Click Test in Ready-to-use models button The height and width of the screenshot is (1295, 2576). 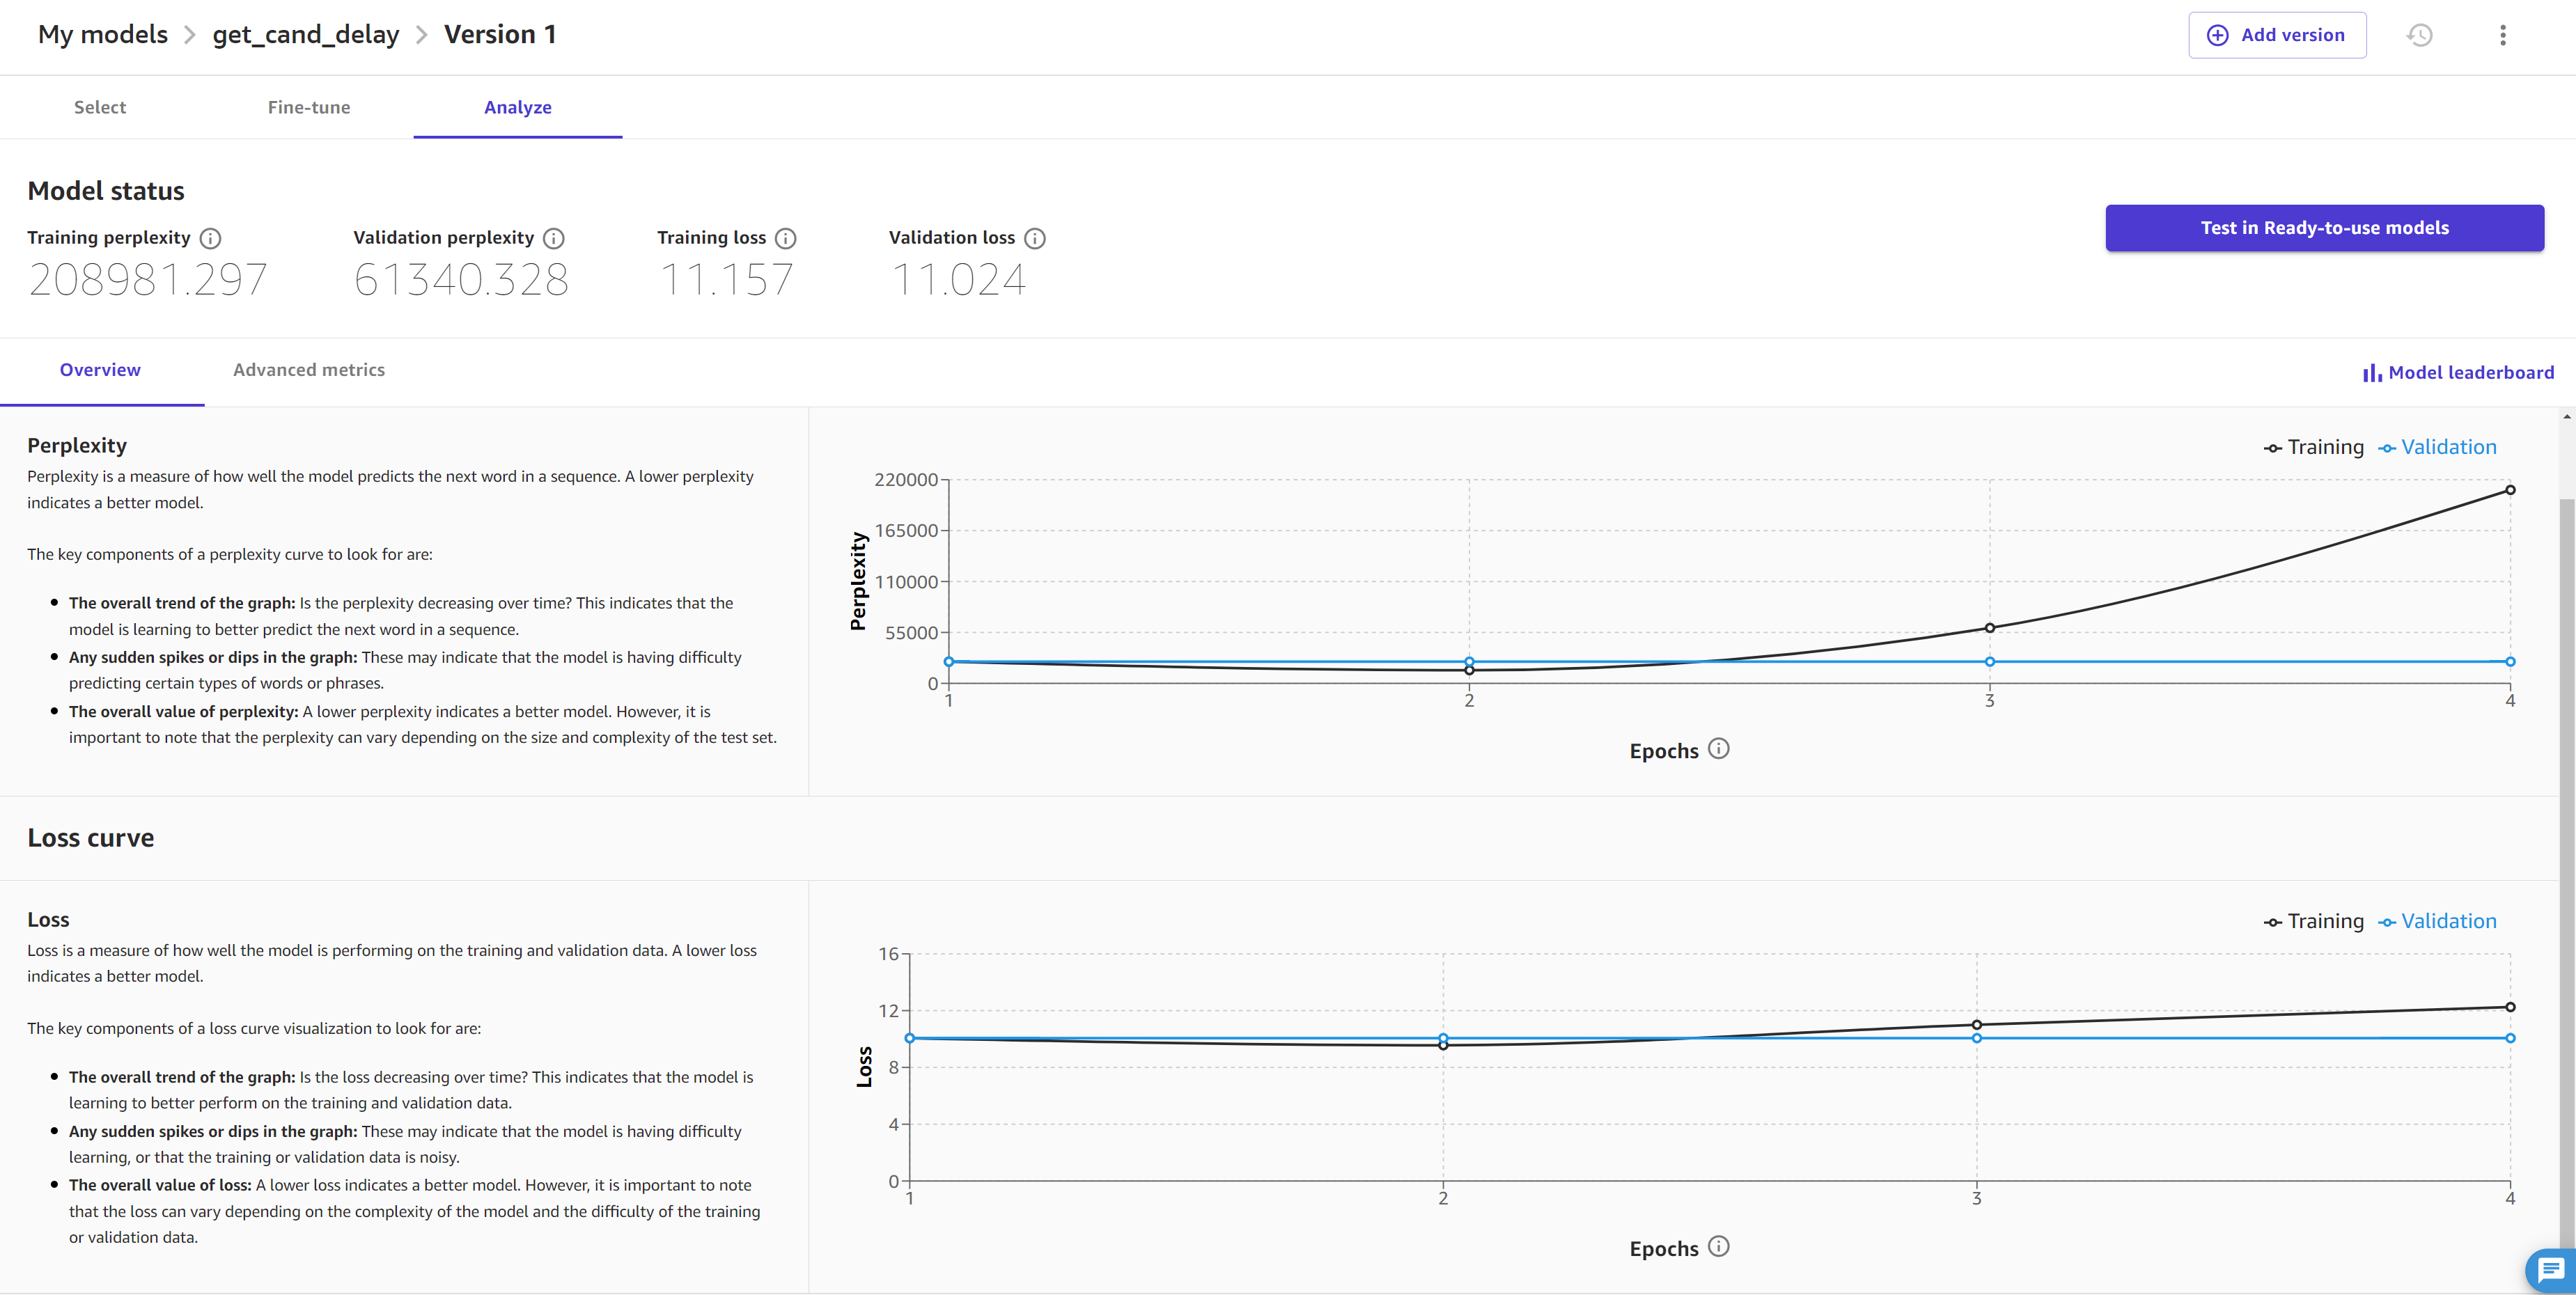2323,226
